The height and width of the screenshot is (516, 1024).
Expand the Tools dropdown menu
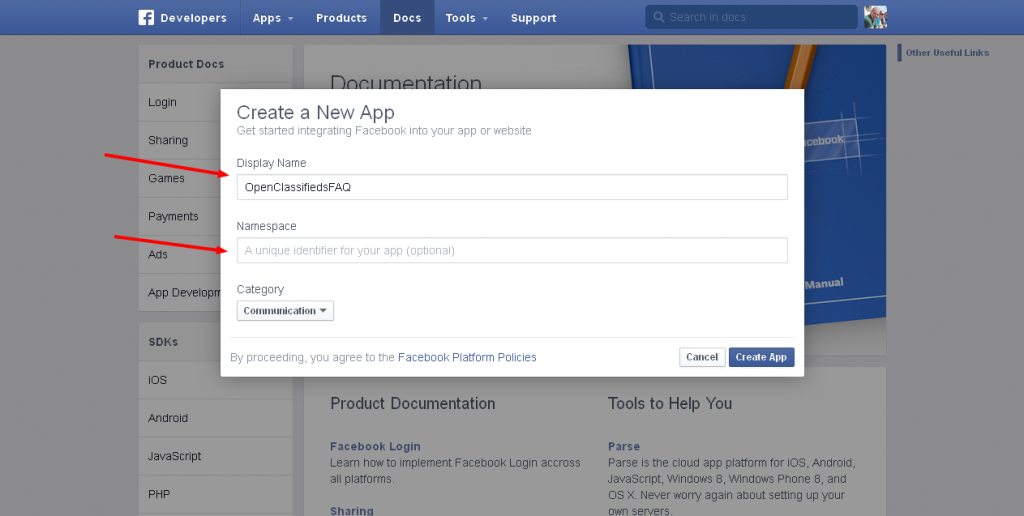click(467, 18)
